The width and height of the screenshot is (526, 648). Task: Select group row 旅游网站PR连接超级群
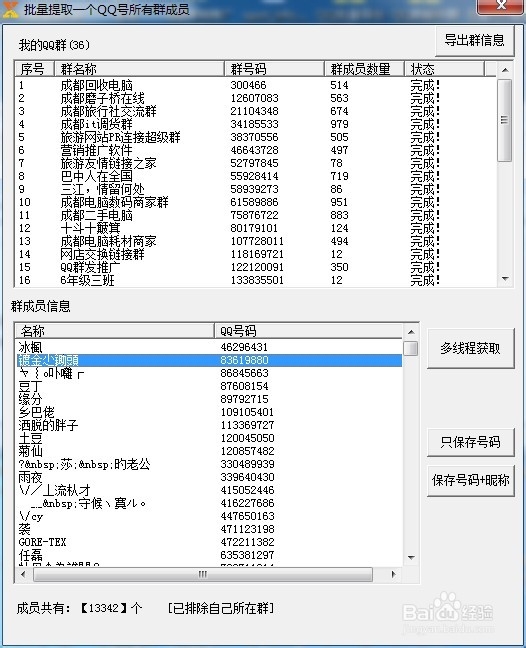(x=255, y=137)
